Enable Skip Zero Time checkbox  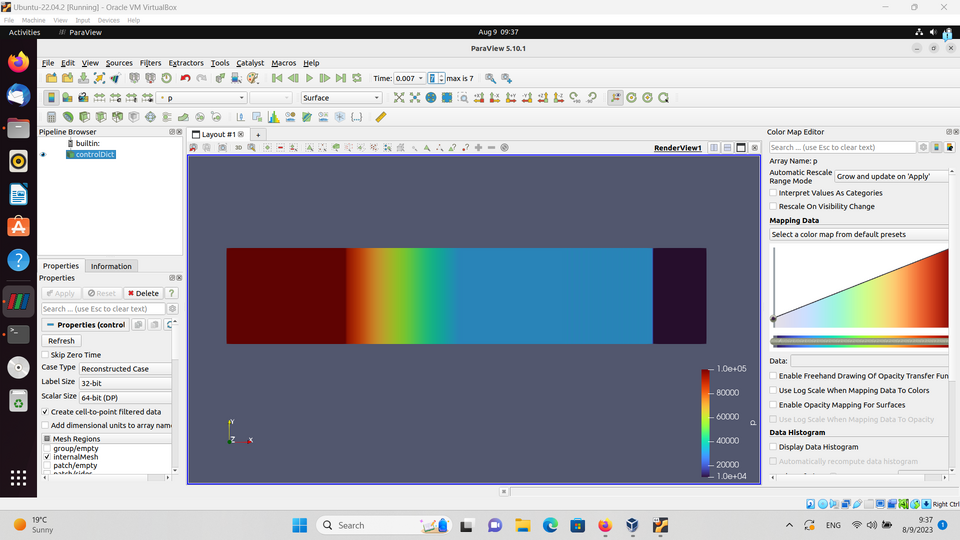[45, 355]
